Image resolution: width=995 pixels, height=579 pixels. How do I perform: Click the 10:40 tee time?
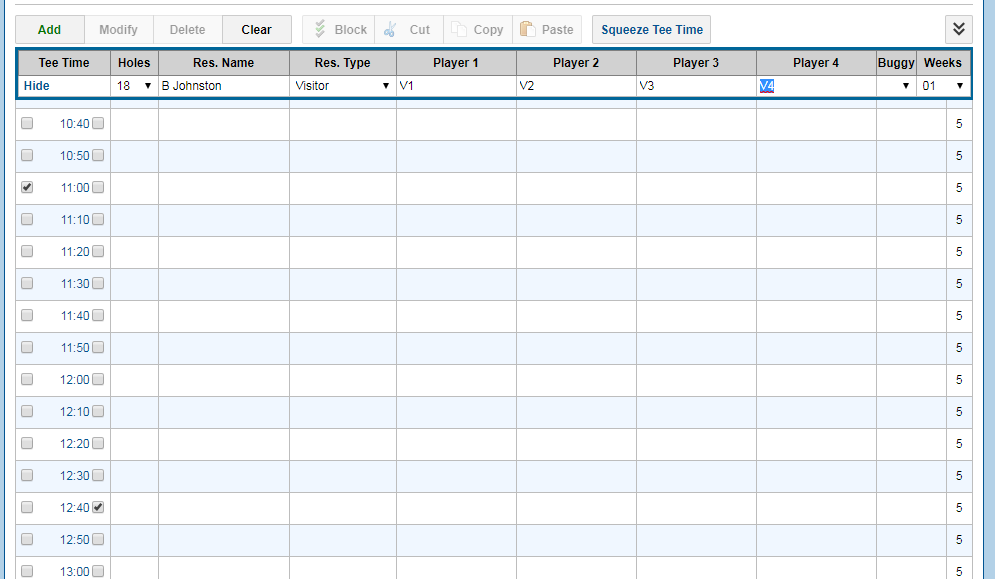click(75, 124)
